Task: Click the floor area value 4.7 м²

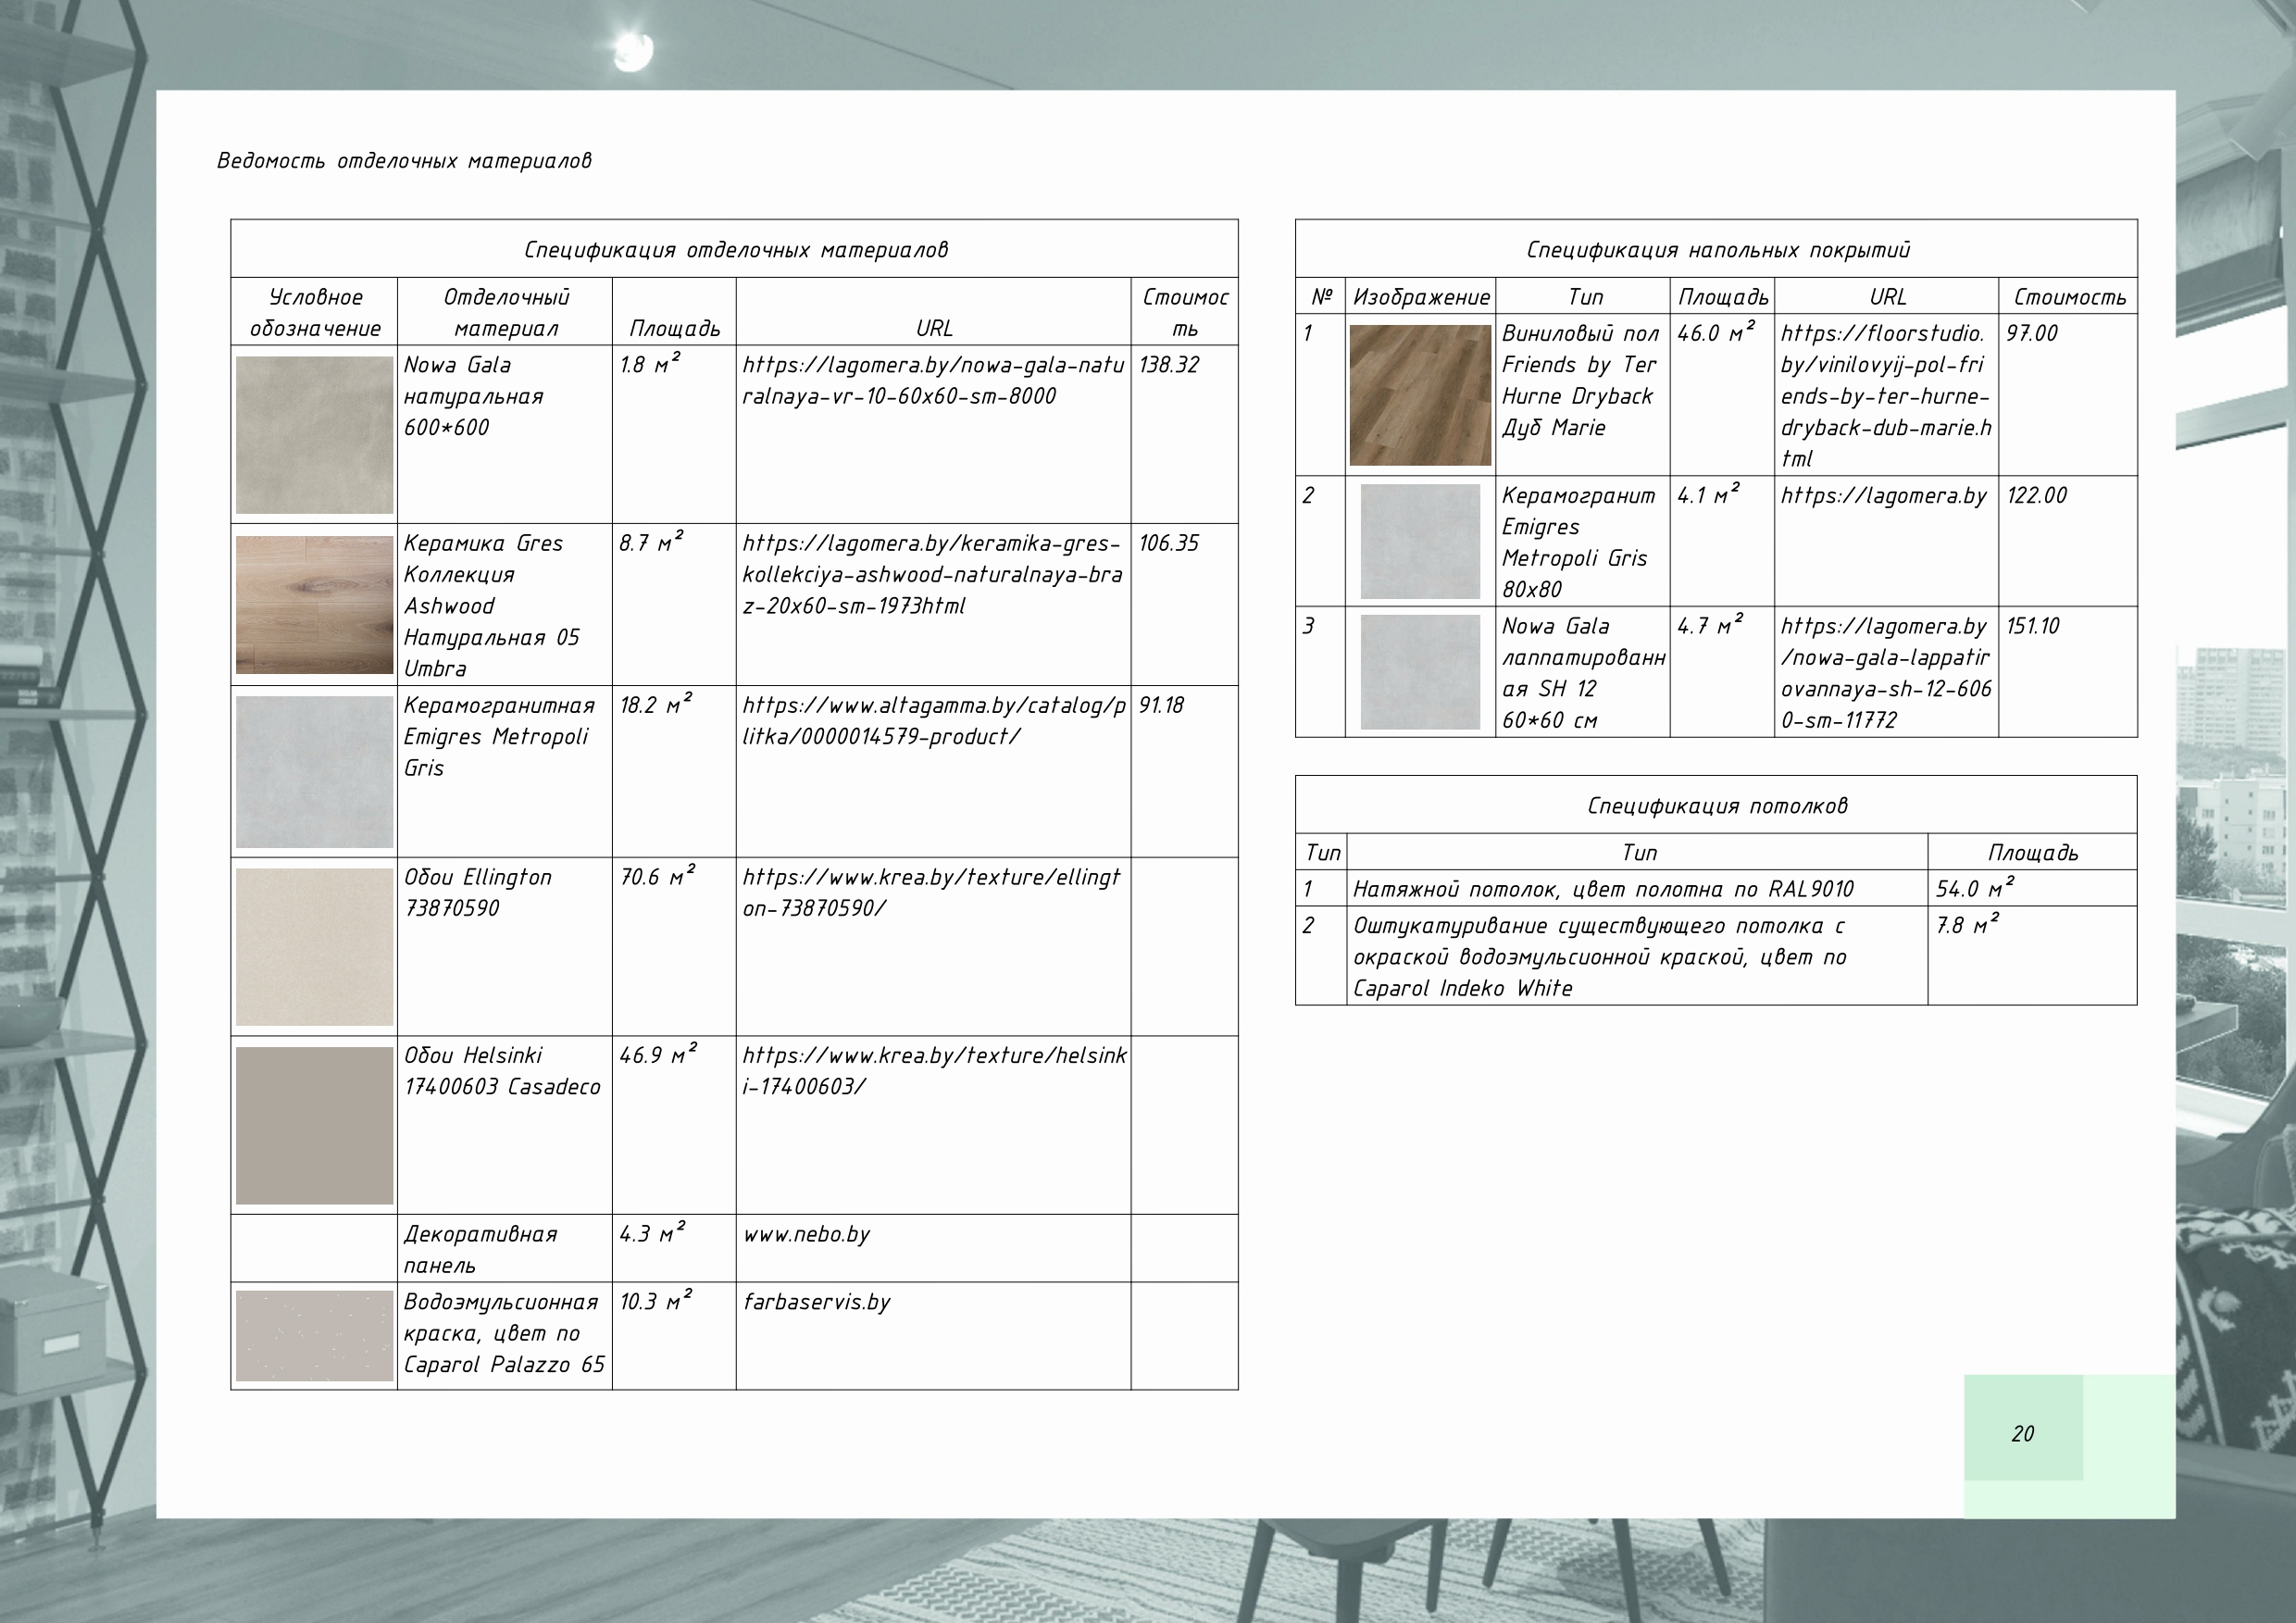Action: pyautogui.click(x=1710, y=624)
